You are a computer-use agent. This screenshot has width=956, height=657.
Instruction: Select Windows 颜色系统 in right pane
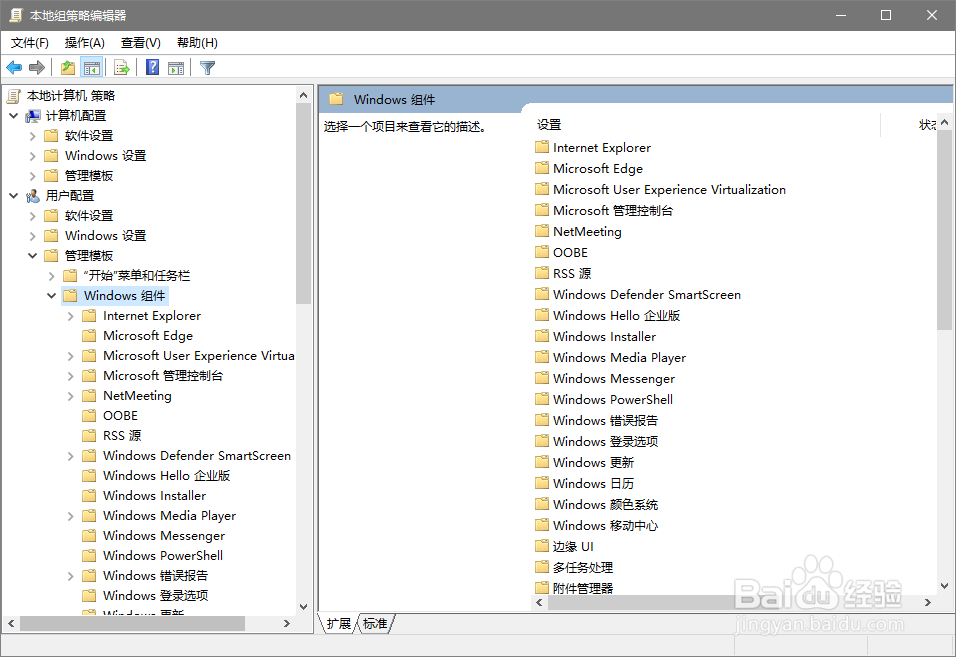[x=605, y=504]
